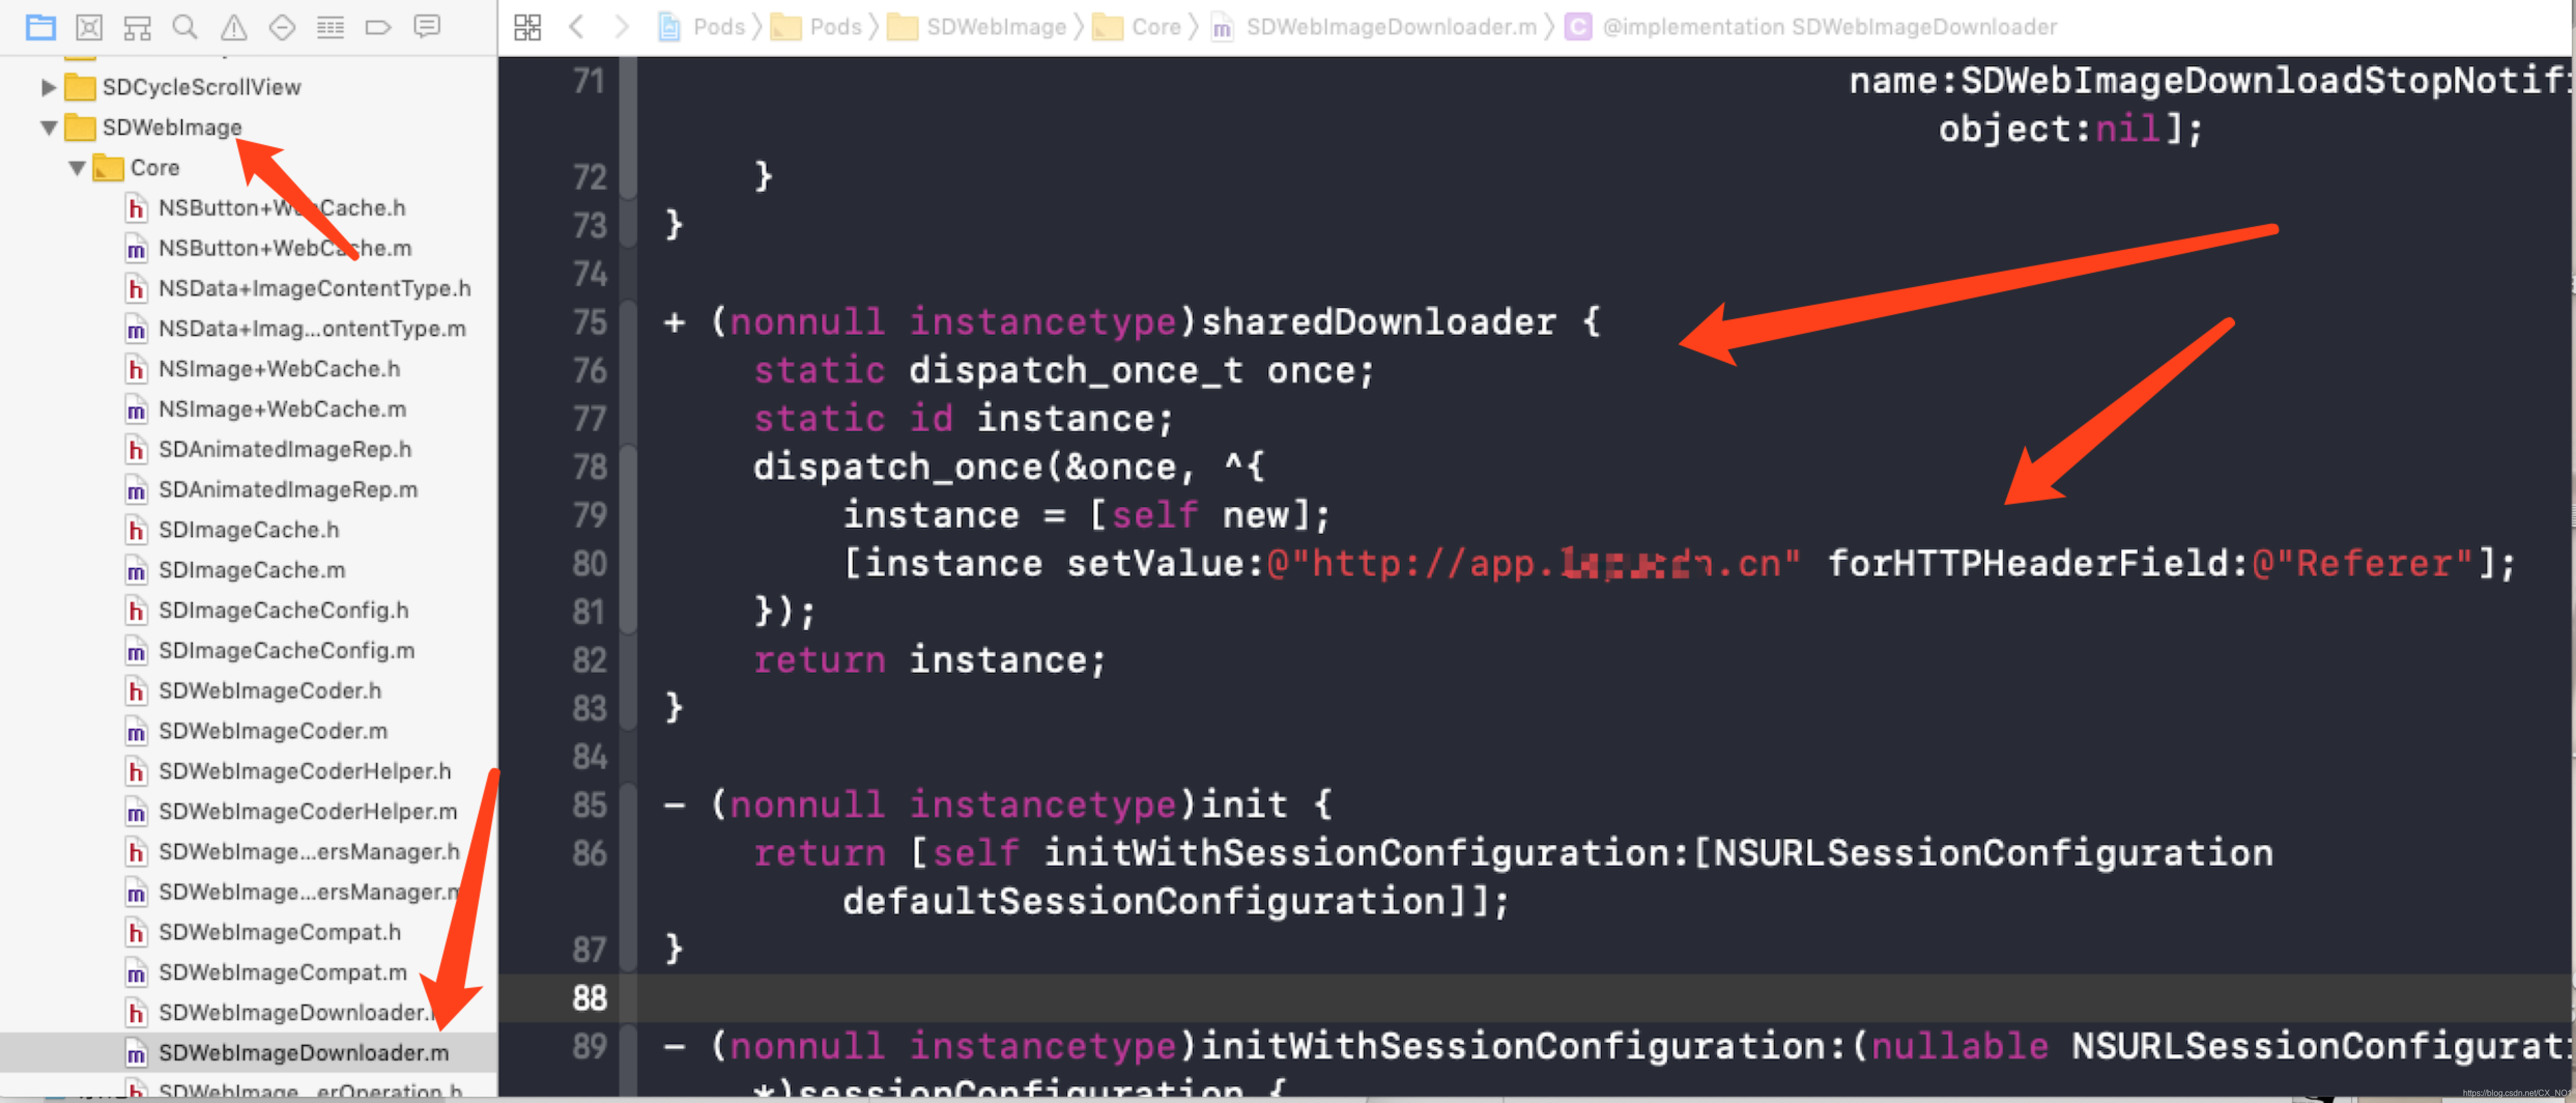
Task: Click line number 80 in the gutter
Action: [589, 563]
